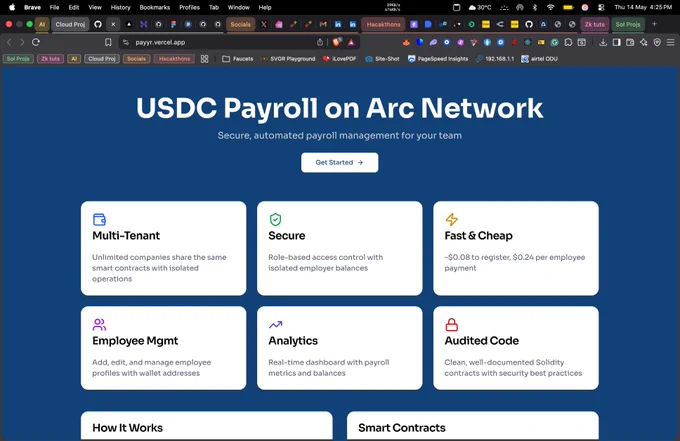Open the 192.168.1.1 bookmark
This screenshot has width=680, height=441.
click(495, 59)
